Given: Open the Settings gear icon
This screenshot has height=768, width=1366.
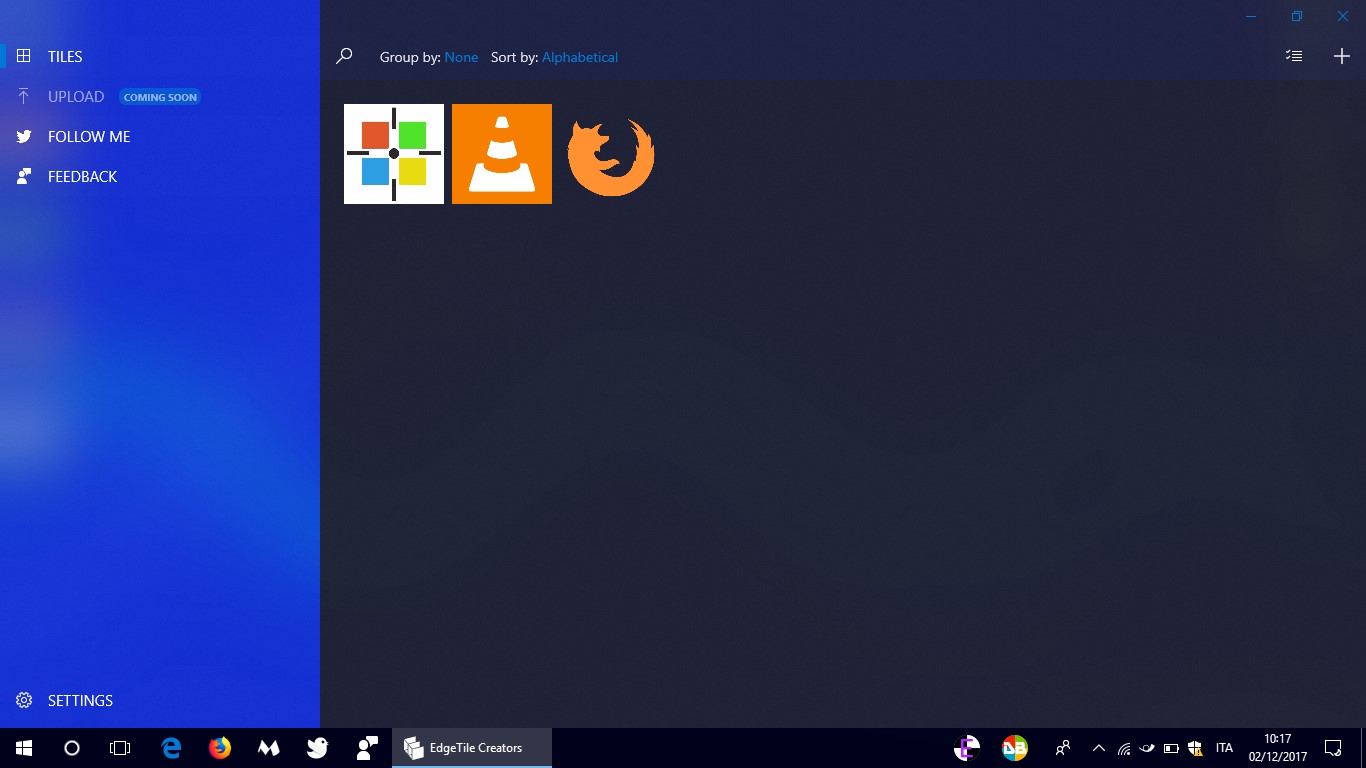Looking at the screenshot, I should pos(23,700).
